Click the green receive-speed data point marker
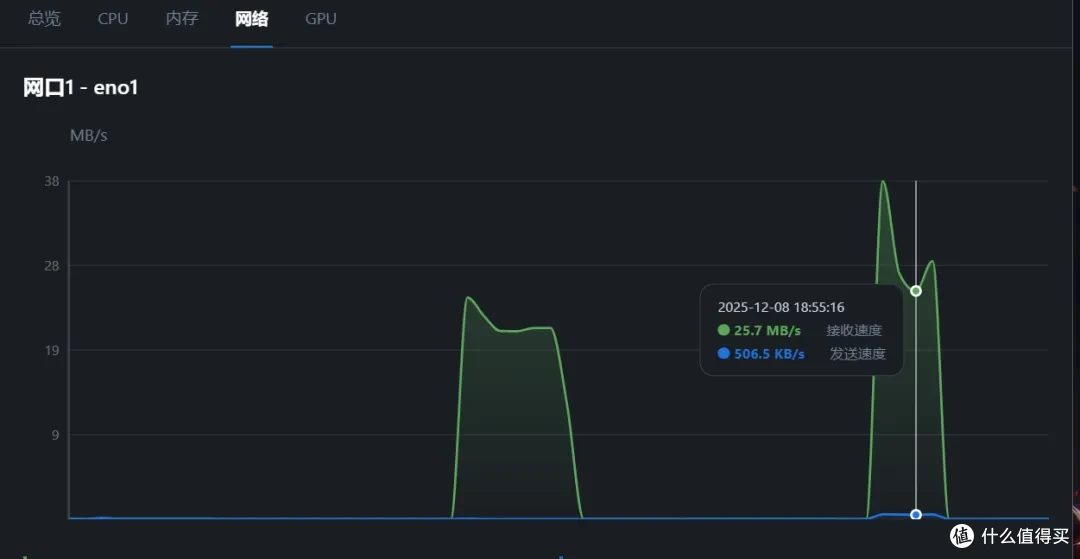 [x=915, y=291]
